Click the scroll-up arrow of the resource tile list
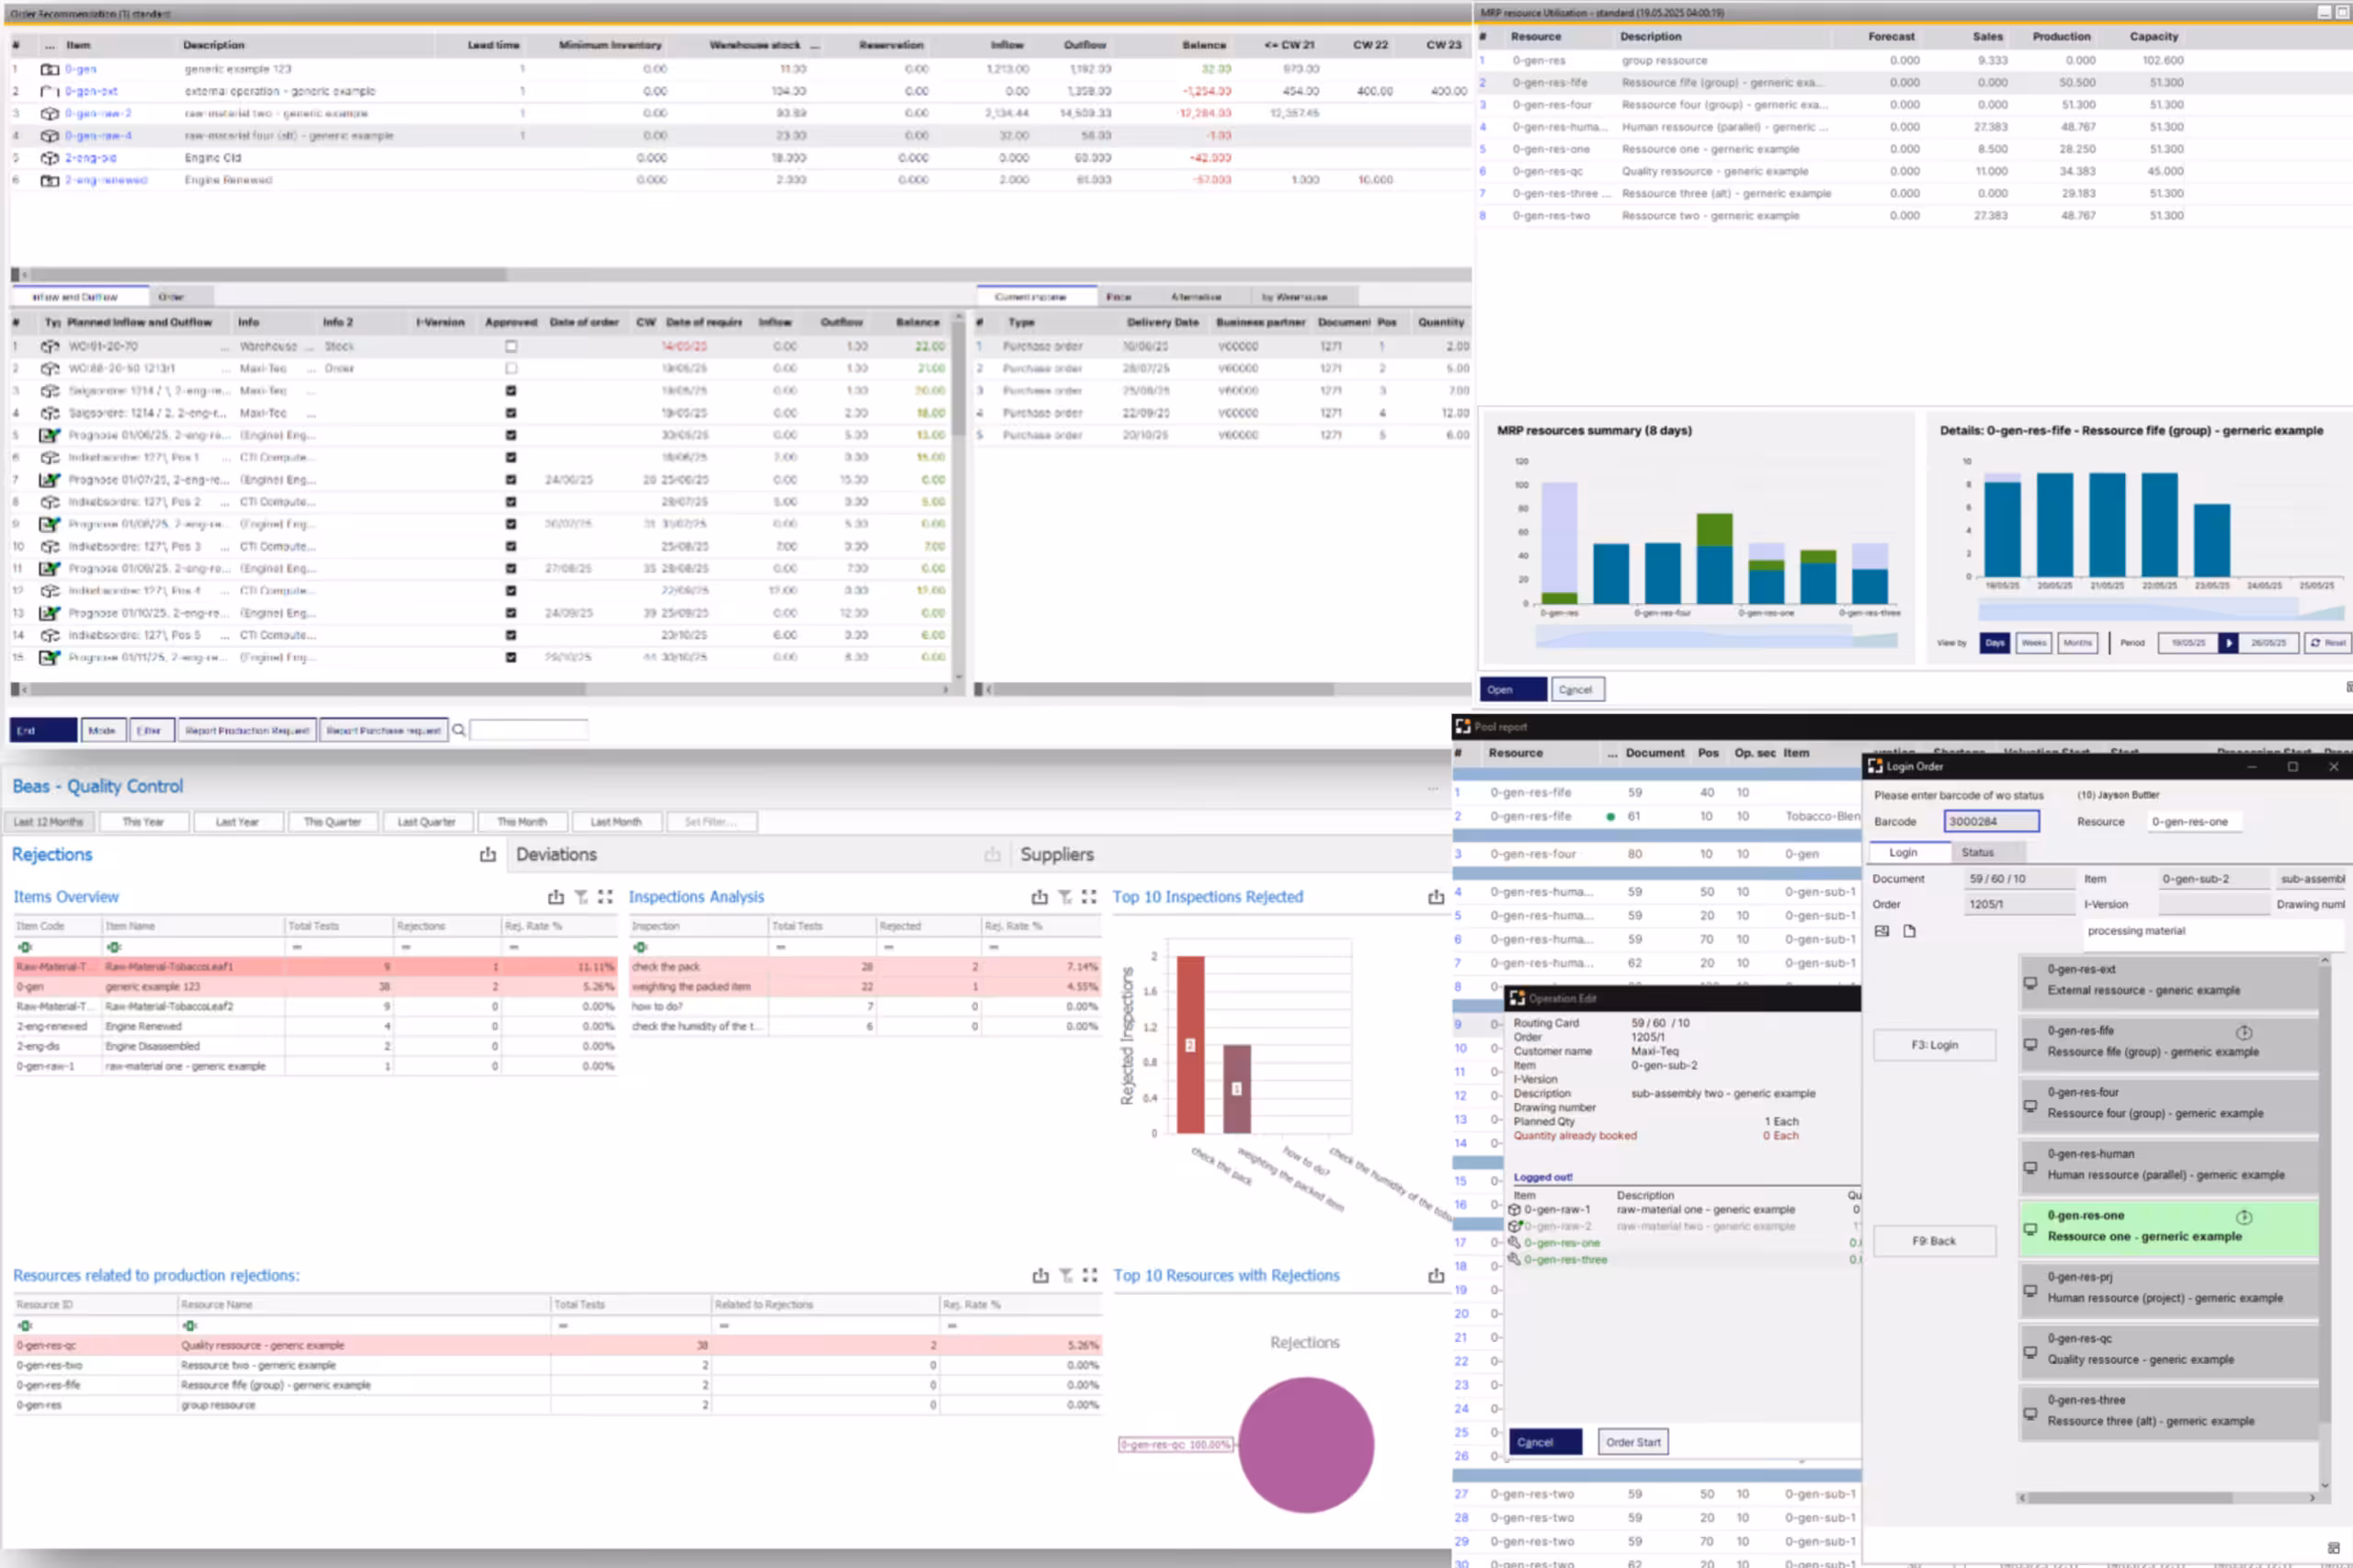 (2324, 961)
